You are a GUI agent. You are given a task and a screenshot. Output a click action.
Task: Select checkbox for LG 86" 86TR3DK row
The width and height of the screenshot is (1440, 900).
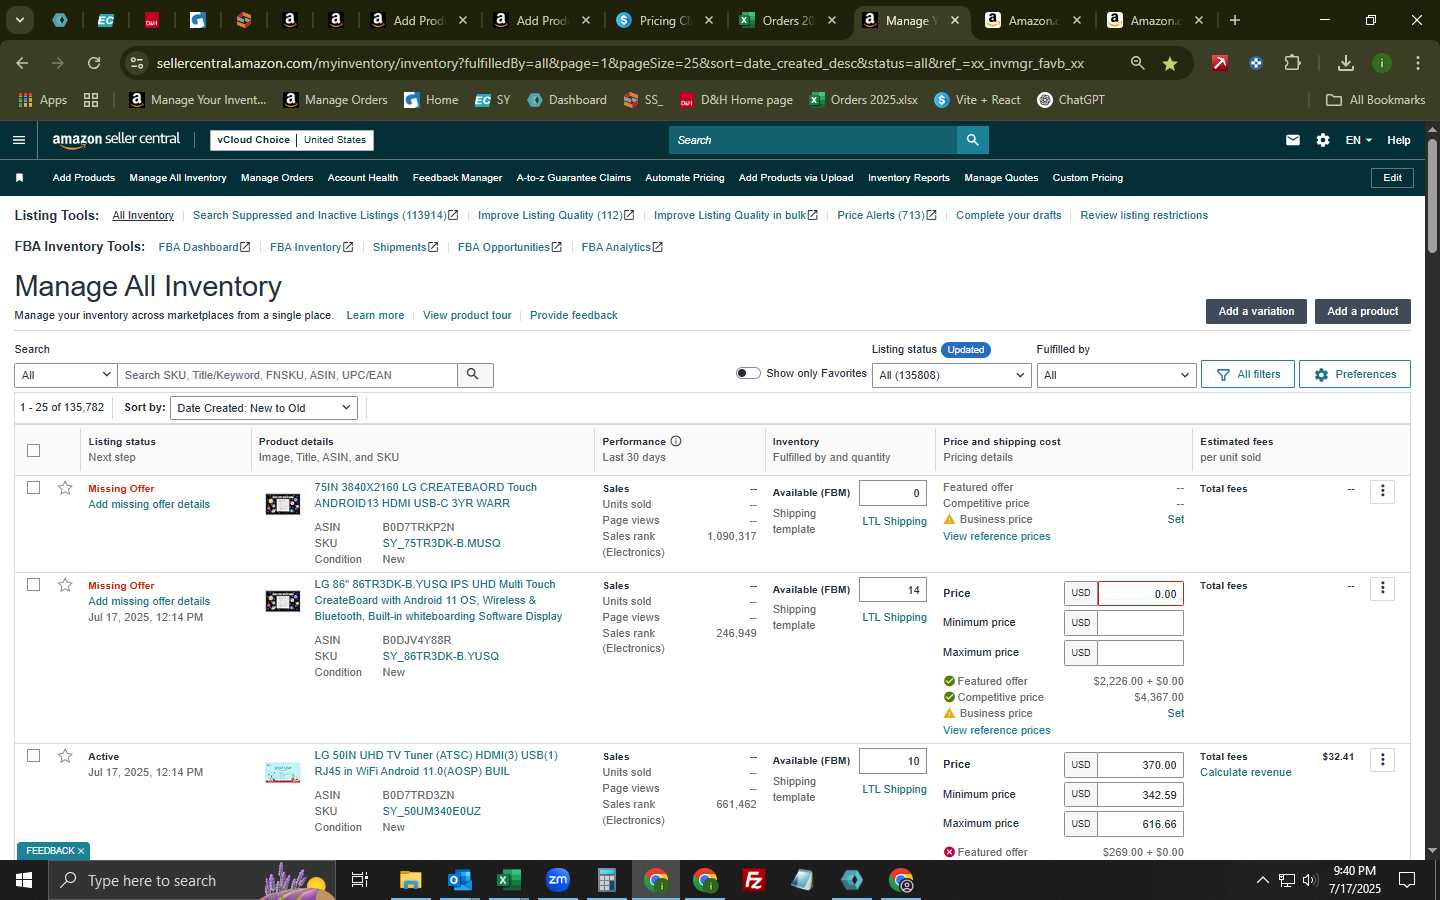click(x=33, y=585)
